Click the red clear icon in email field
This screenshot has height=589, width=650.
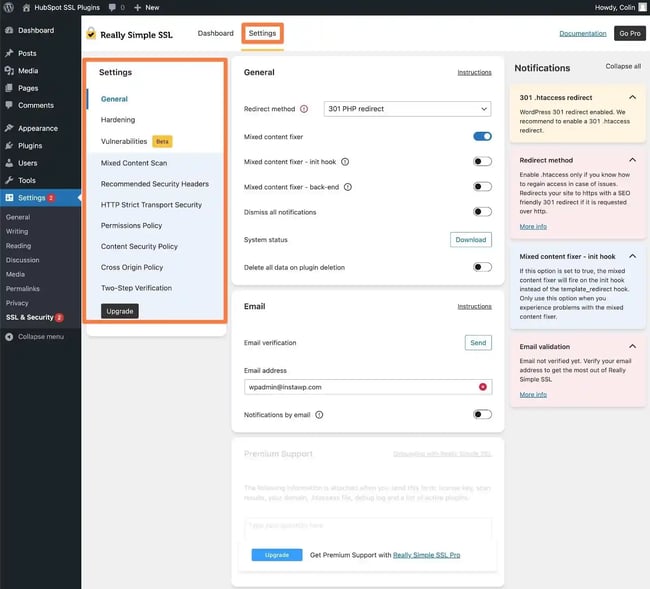click(483, 386)
